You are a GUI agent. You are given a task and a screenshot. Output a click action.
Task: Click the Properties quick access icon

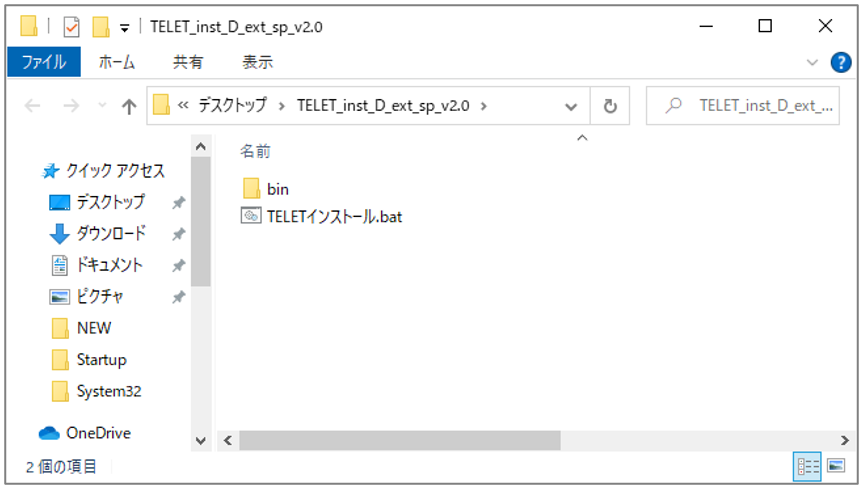pyautogui.click(x=71, y=27)
